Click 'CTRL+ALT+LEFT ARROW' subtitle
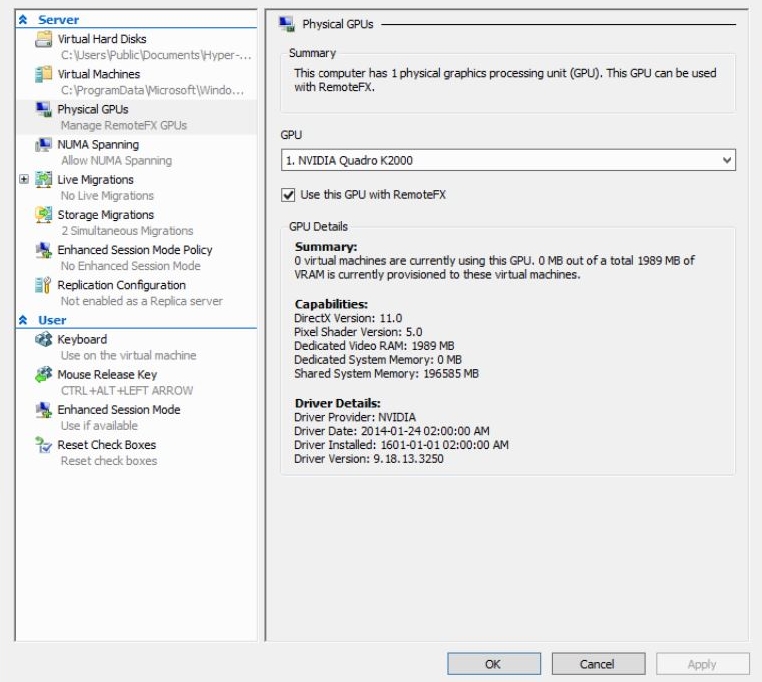 point(127,390)
